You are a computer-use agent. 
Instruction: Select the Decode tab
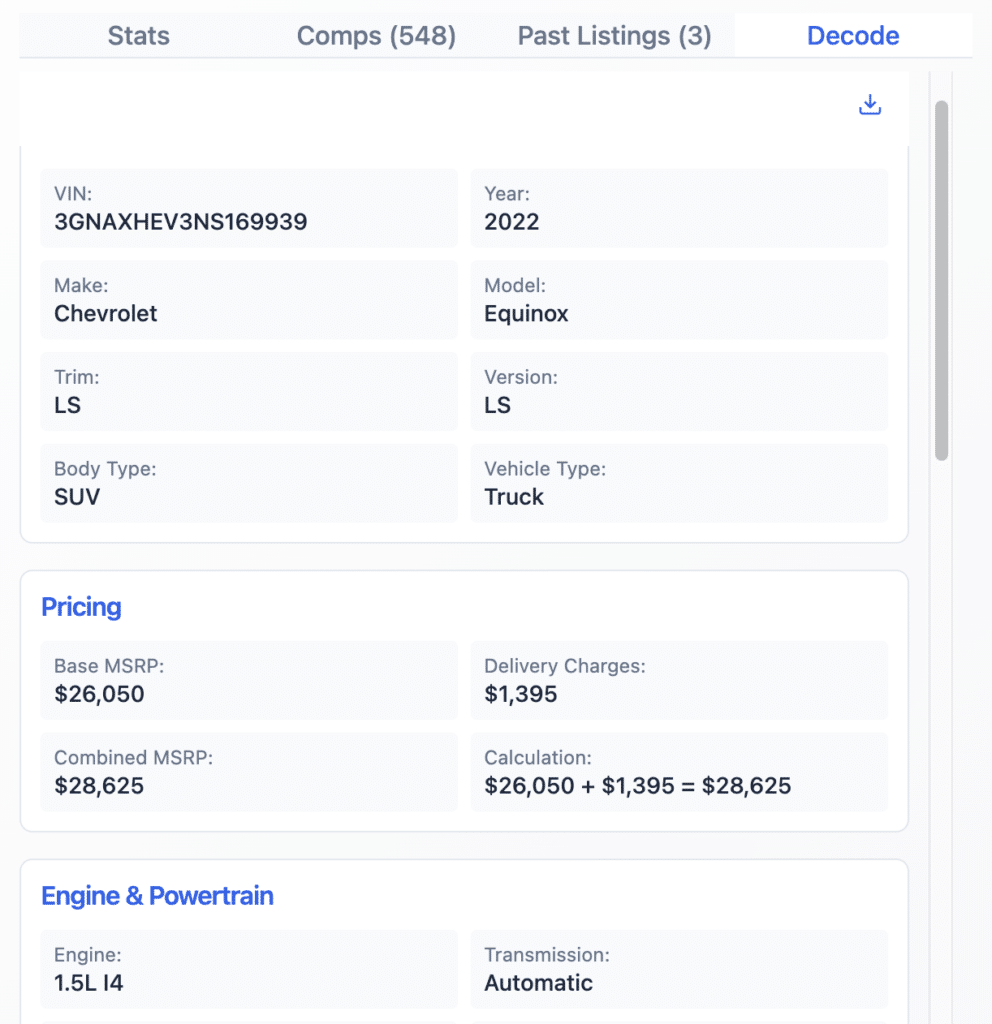coord(852,35)
